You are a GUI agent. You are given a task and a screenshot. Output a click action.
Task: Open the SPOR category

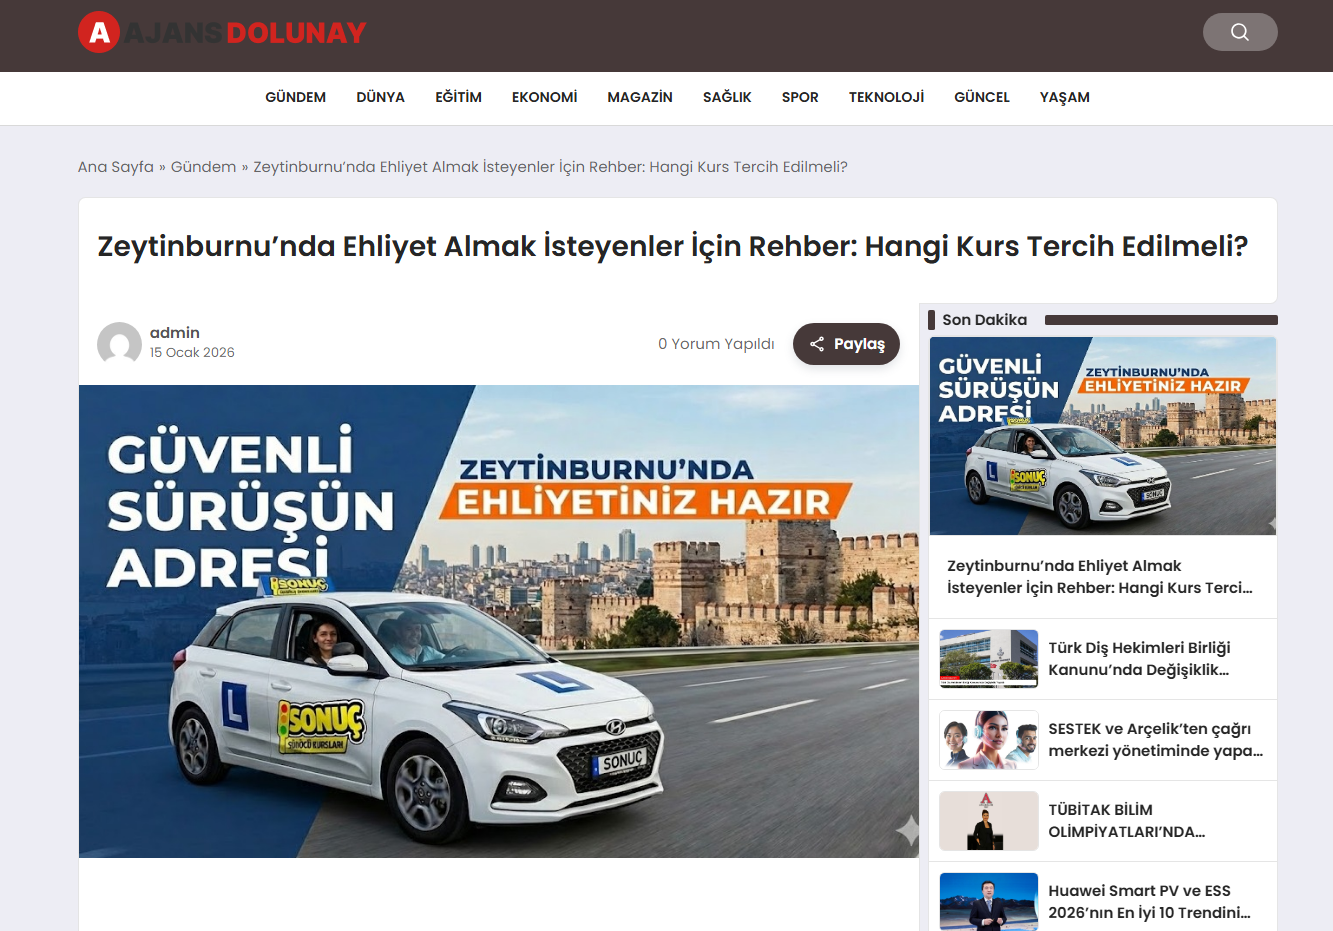[x=800, y=97]
